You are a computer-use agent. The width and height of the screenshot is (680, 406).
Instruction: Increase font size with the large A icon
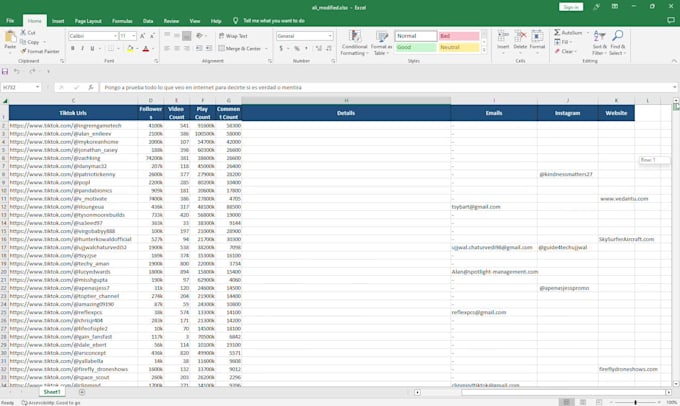click(142, 36)
